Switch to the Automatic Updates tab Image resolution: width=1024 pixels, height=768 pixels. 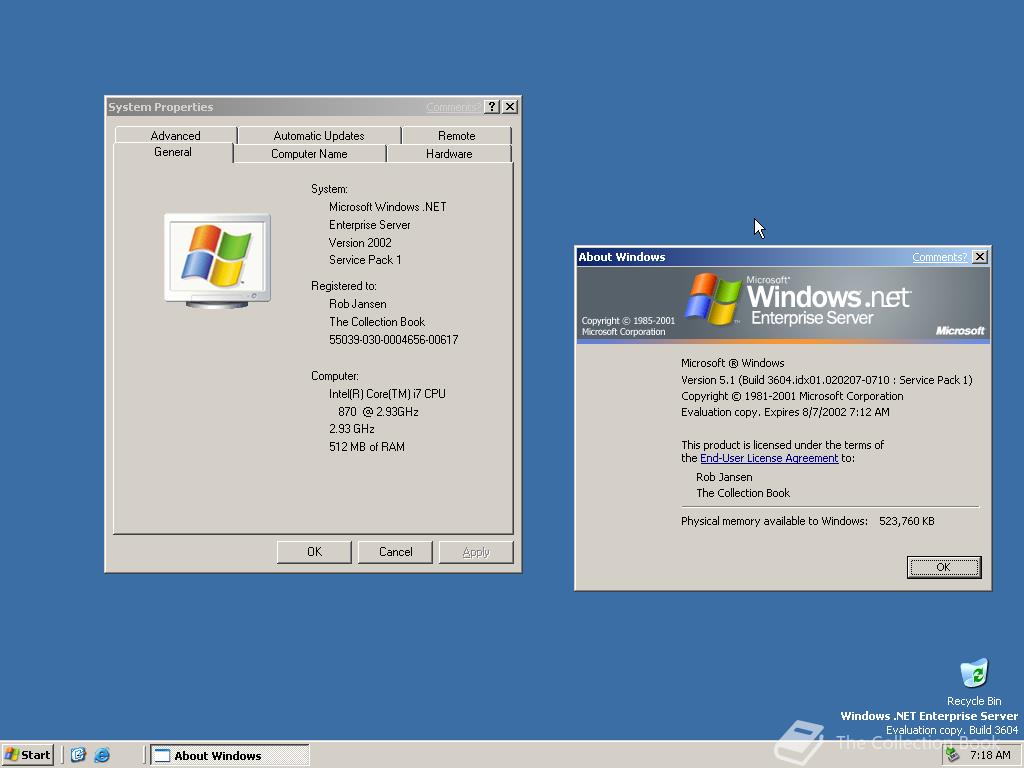click(x=319, y=135)
